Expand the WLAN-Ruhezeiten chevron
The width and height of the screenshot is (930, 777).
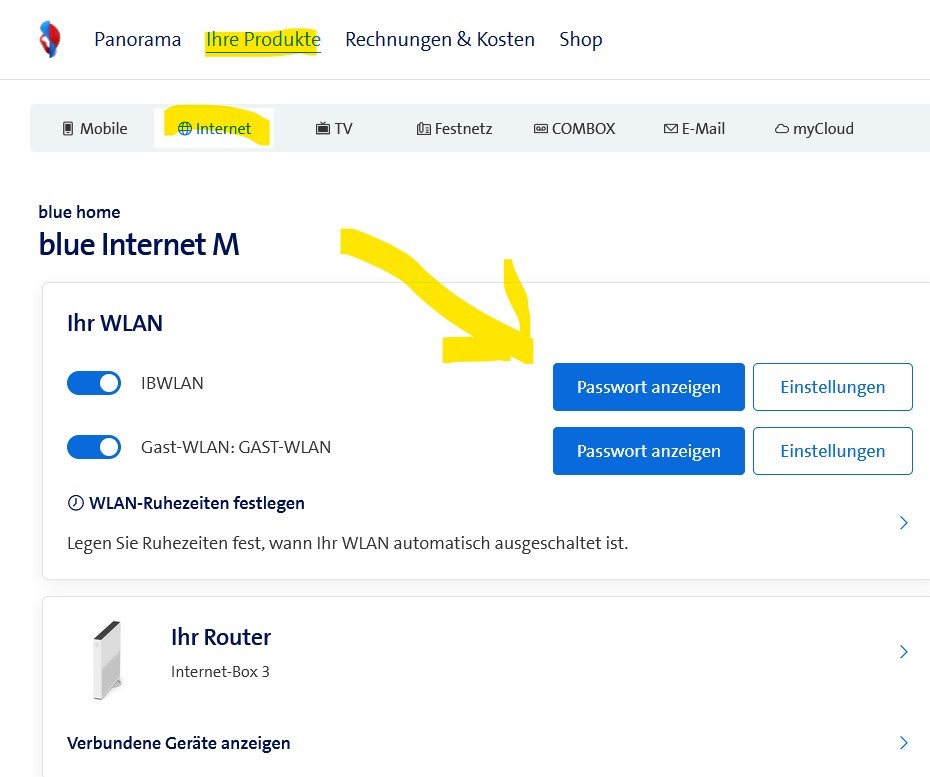903,522
